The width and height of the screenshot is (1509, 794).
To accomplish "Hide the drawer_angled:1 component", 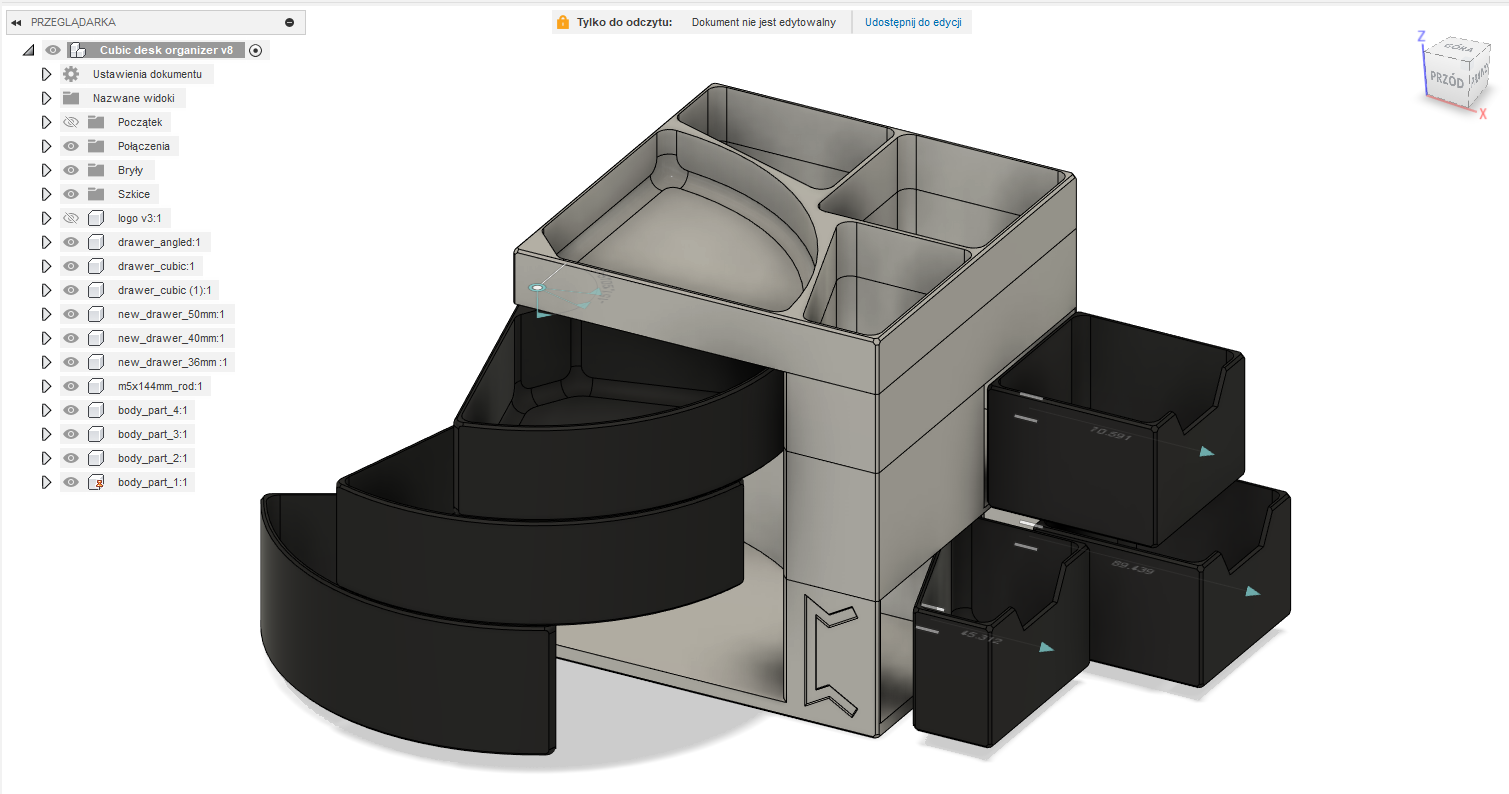I will [70, 242].
